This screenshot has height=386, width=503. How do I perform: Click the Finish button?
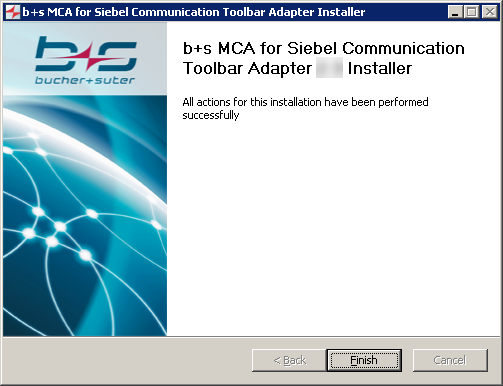(x=364, y=360)
